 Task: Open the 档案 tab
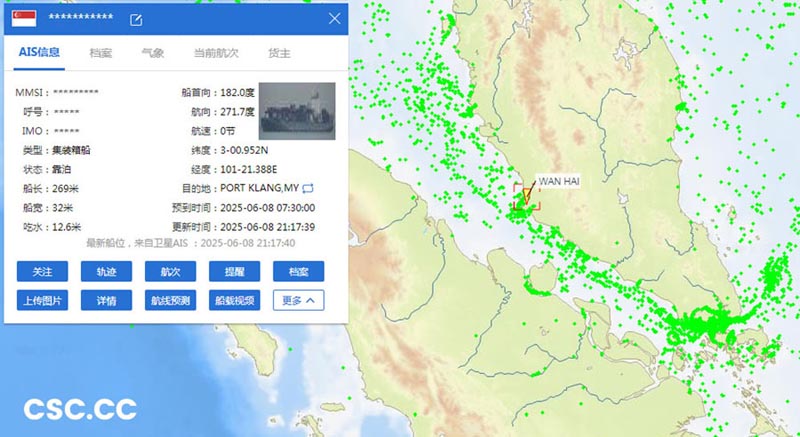[x=100, y=53]
